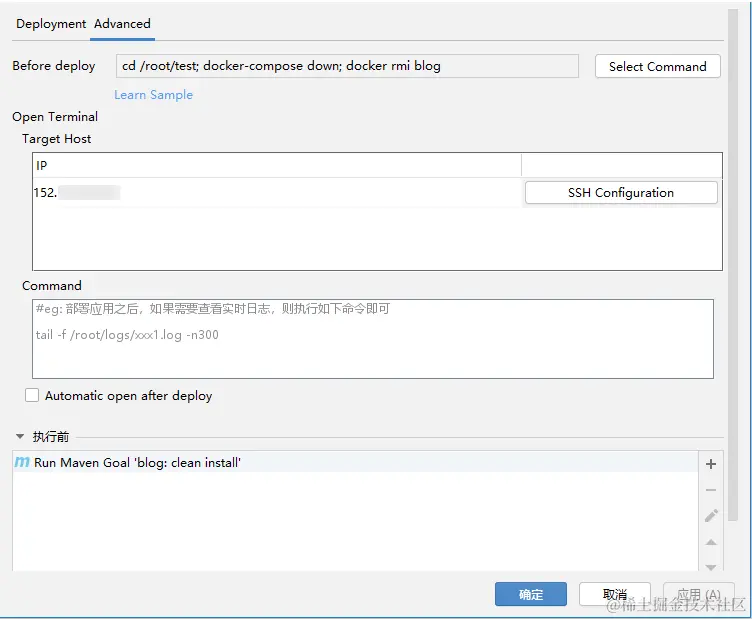Move task down with the down arrow
The height and width of the screenshot is (619, 752).
click(711, 567)
